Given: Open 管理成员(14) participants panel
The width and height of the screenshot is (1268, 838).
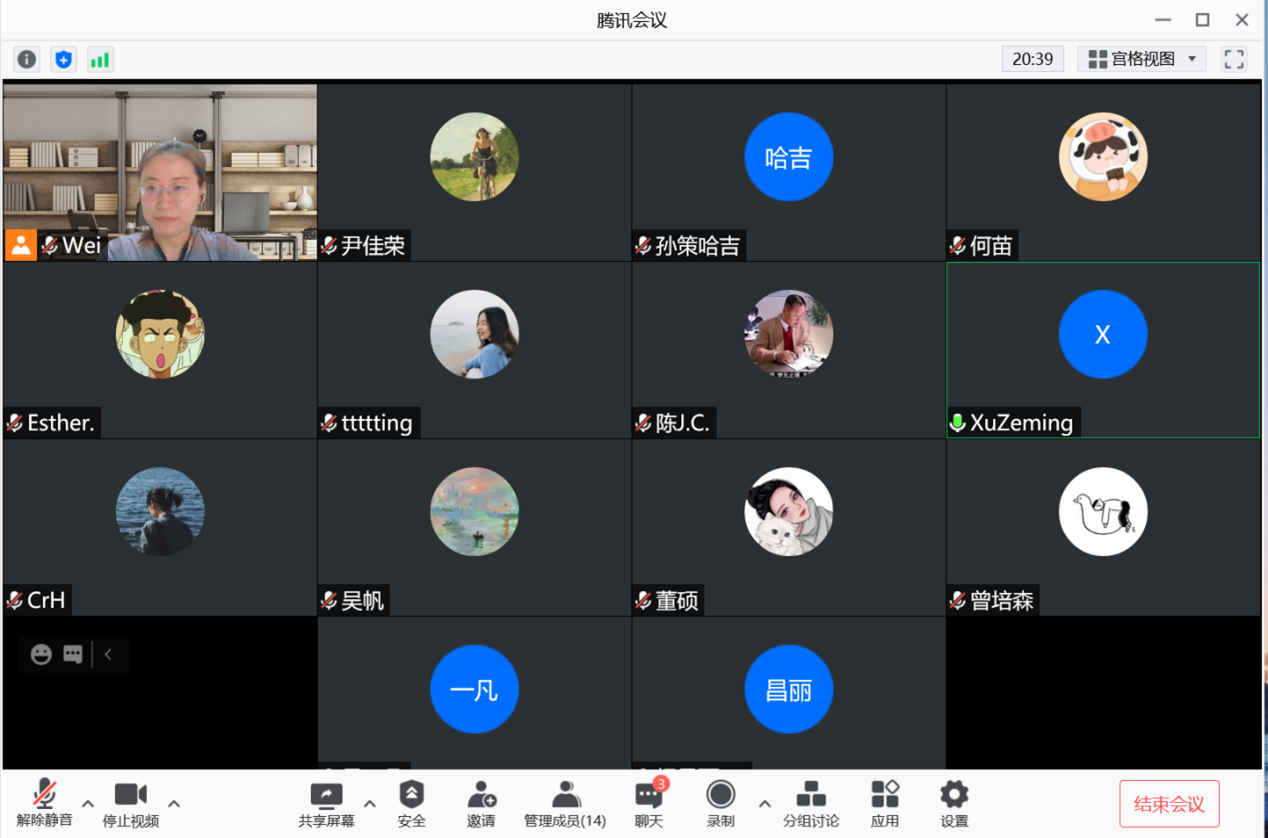Looking at the screenshot, I should pyautogui.click(x=565, y=803).
